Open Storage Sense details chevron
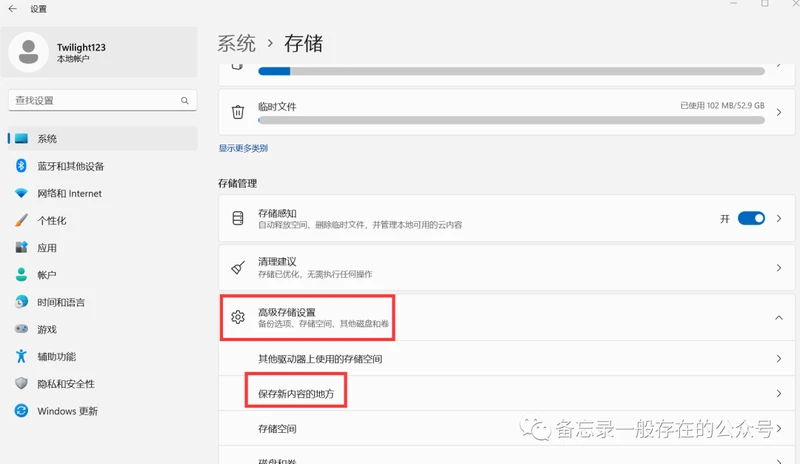The width and height of the screenshot is (800, 464). (x=778, y=218)
